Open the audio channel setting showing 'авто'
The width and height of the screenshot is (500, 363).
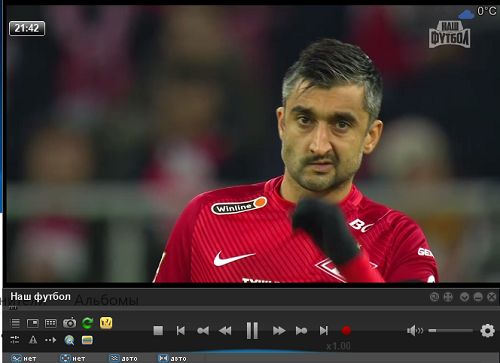[172, 358]
